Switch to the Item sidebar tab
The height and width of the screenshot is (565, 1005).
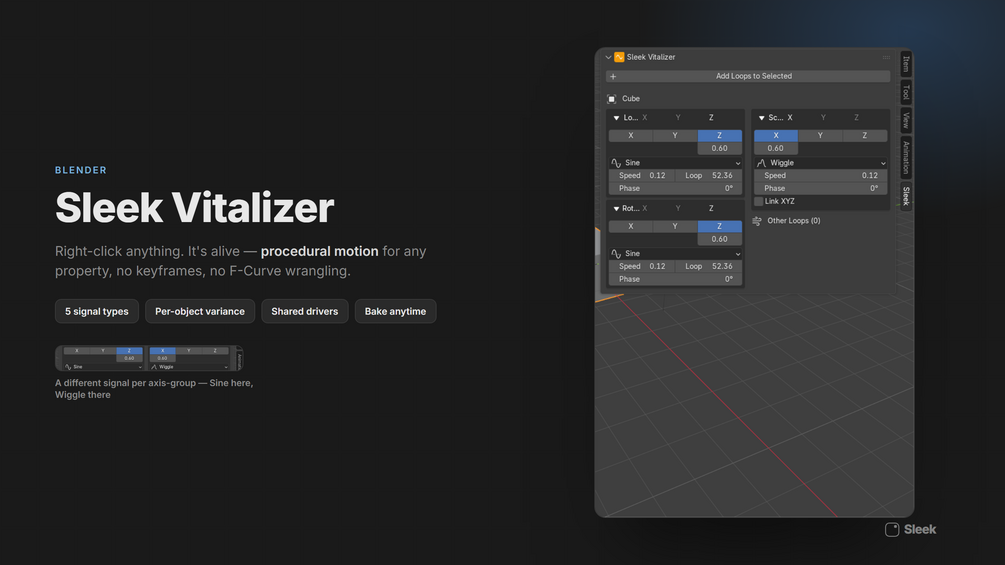click(906, 64)
